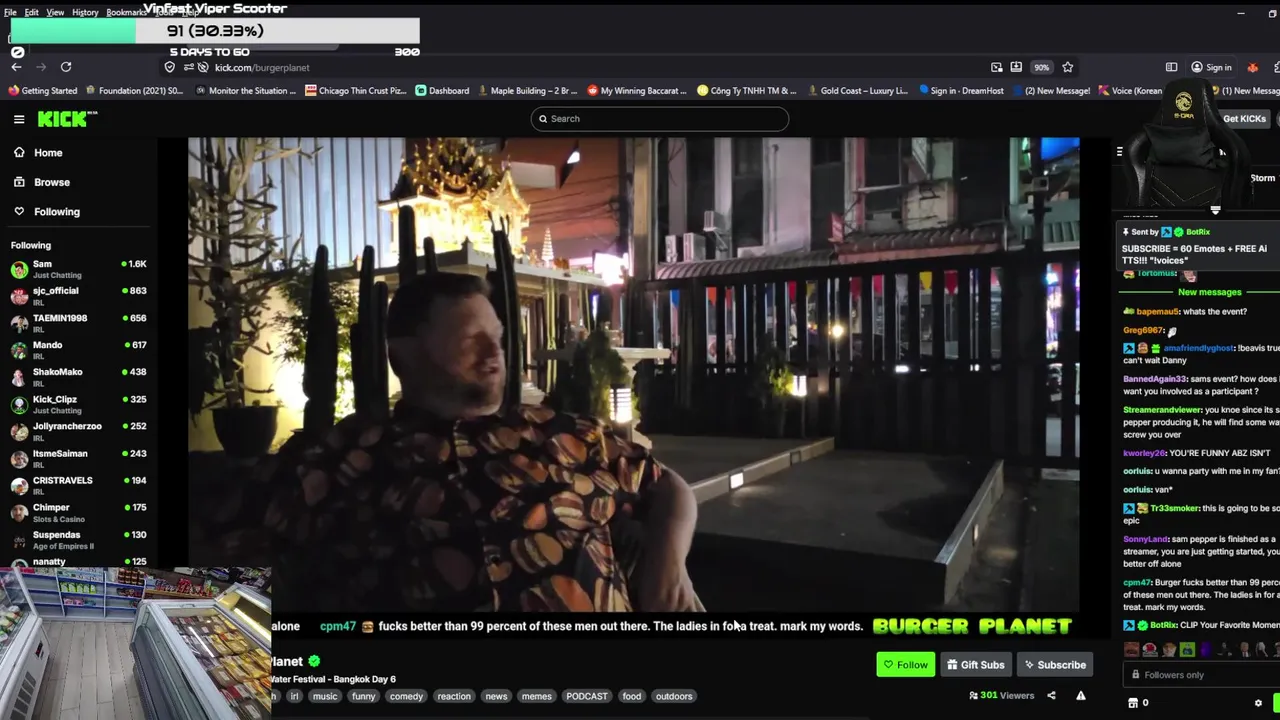Click the kick.com/burgerplanet address bar
The image size is (1280, 720).
point(580,67)
